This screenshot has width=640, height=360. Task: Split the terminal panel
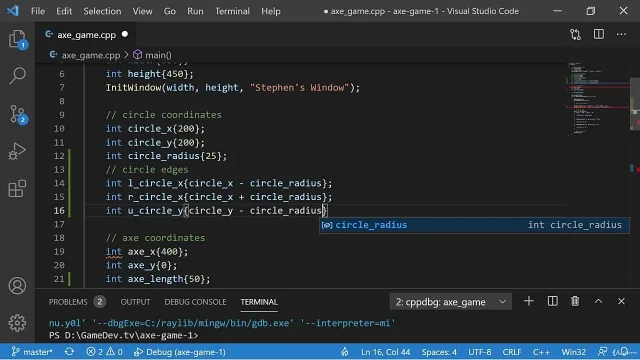click(552, 301)
